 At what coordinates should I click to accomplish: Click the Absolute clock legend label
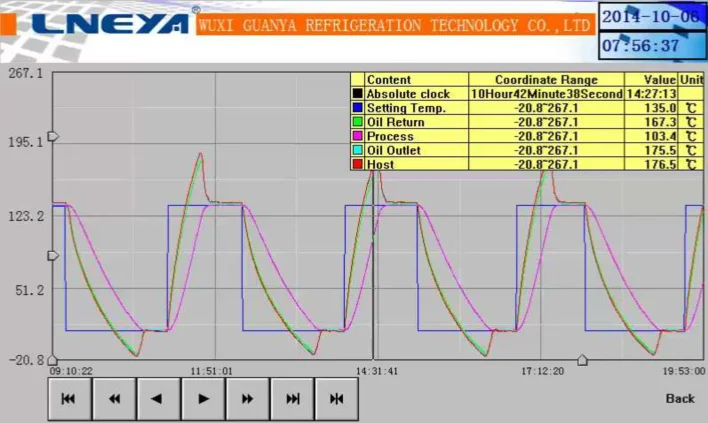click(408, 93)
